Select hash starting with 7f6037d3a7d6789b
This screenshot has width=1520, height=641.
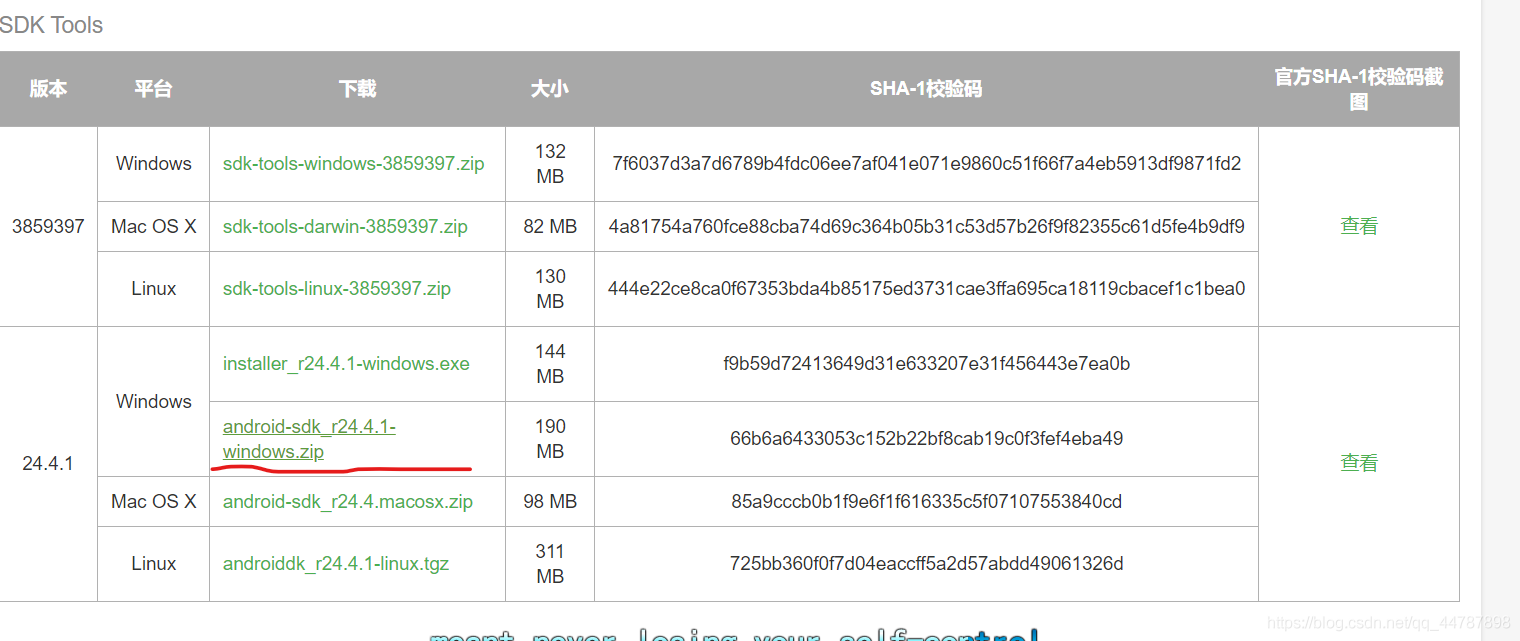(x=926, y=163)
